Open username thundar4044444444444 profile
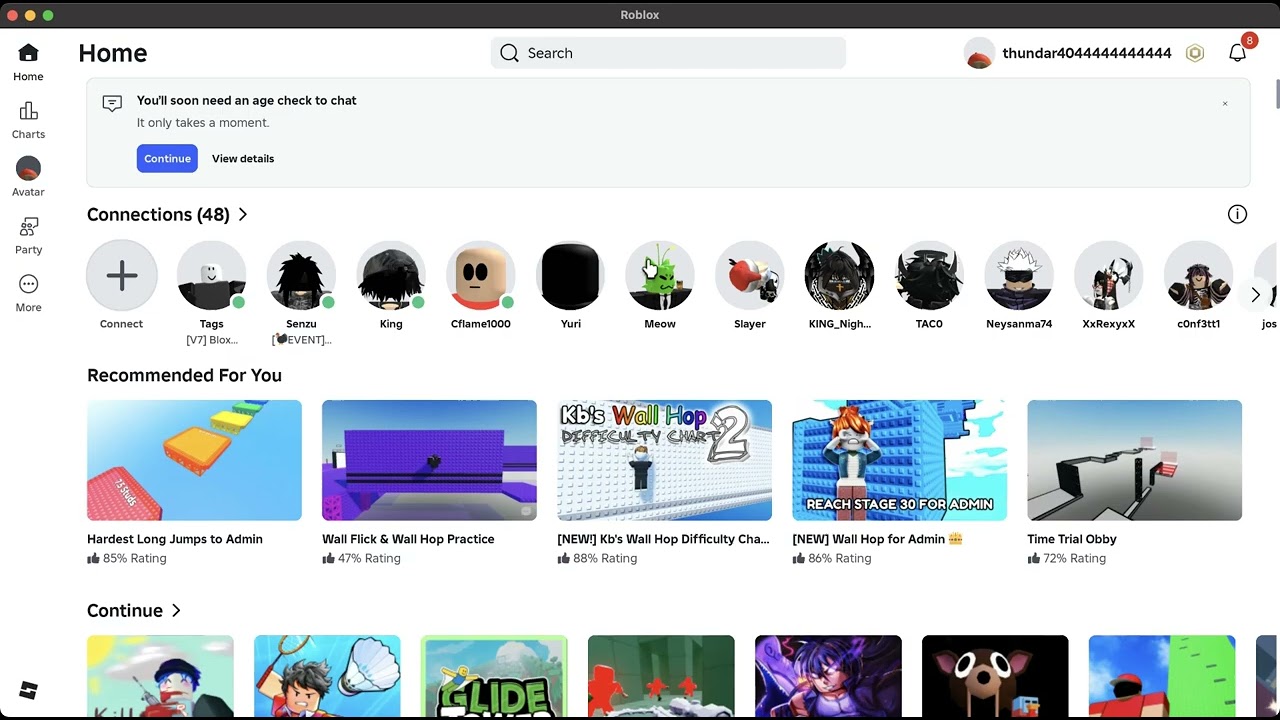1280x720 pixels. tap(1087, 53)
